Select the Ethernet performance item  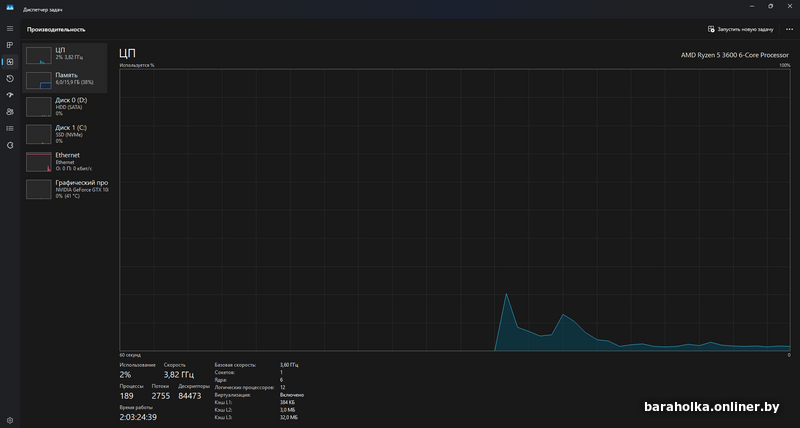(x=65, y=162)
